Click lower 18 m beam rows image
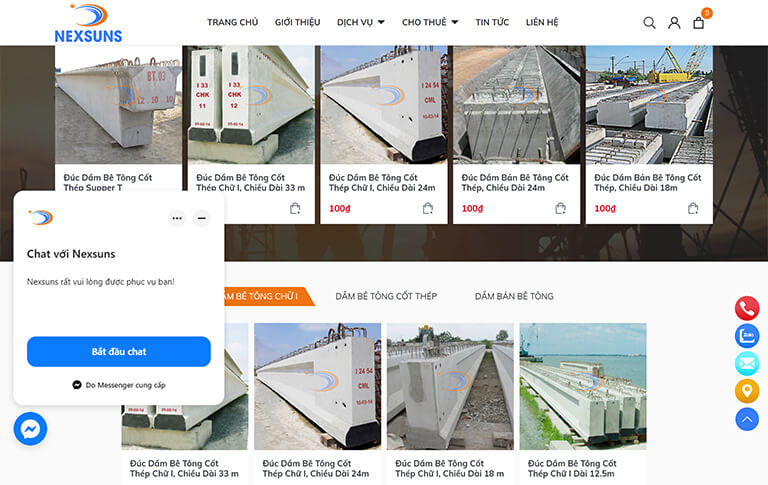The image size is (768, 485). click(450, 386)
